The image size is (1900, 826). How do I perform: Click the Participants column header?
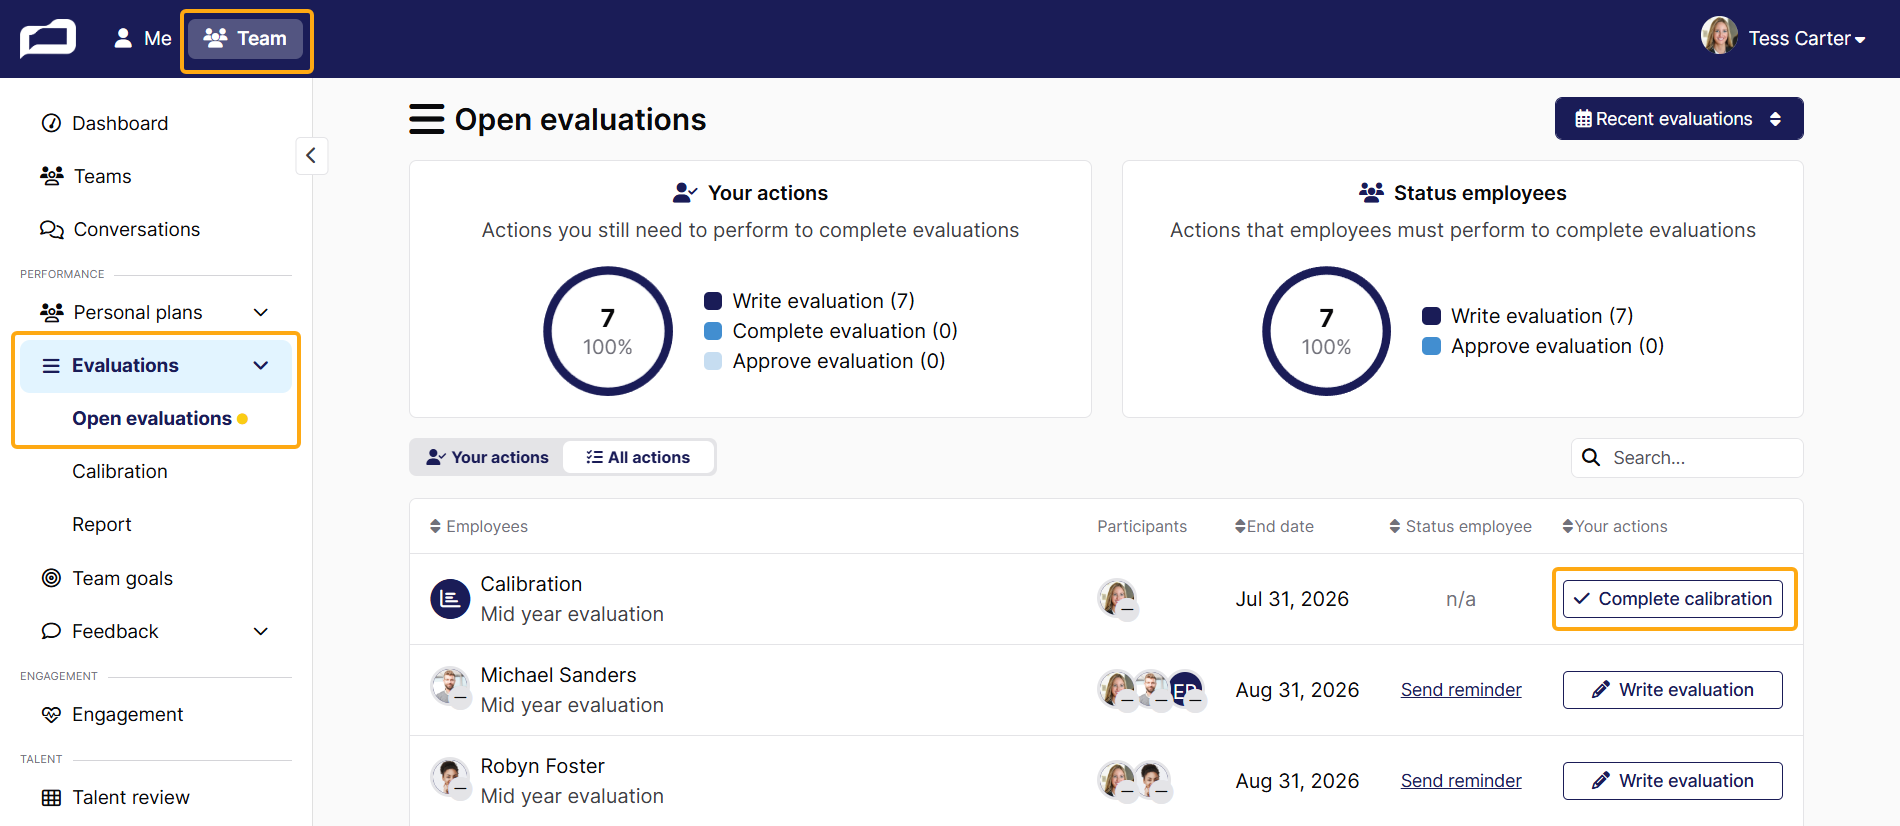(1142, 526)
